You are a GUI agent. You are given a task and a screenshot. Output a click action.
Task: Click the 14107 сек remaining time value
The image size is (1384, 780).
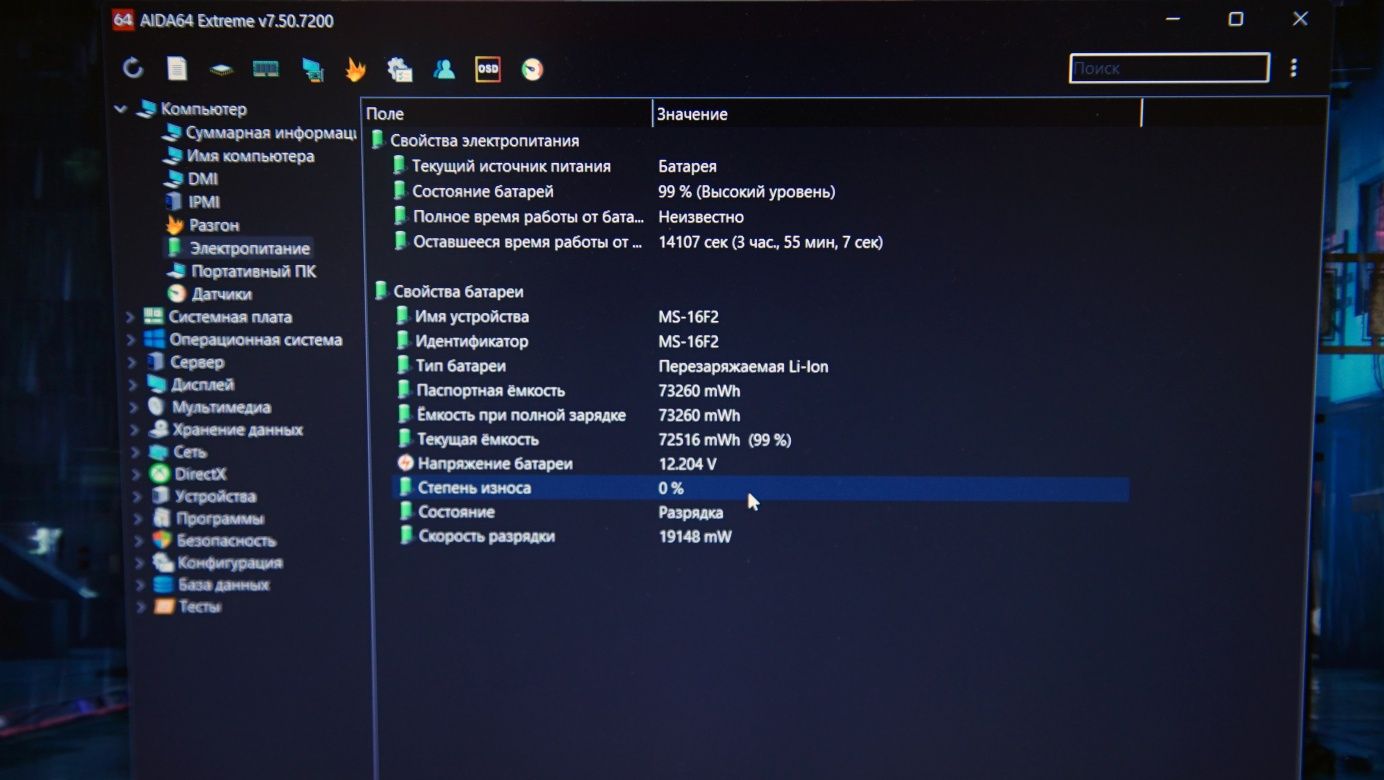coord(770,242)
